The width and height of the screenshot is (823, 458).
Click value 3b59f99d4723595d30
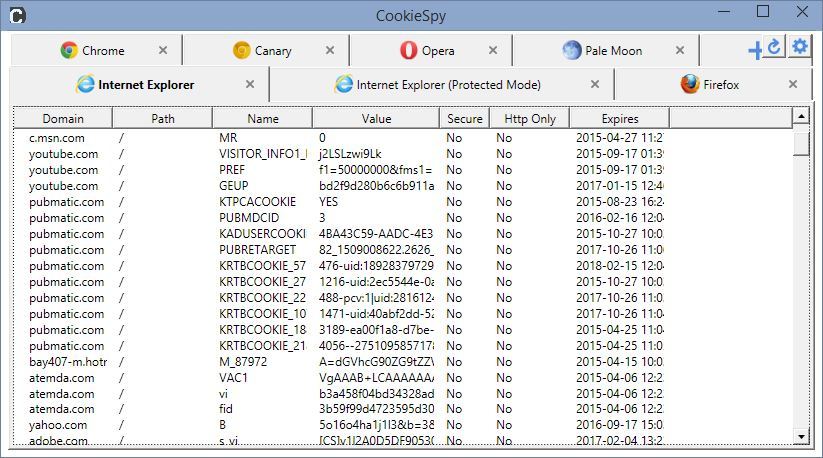point(376,409)
